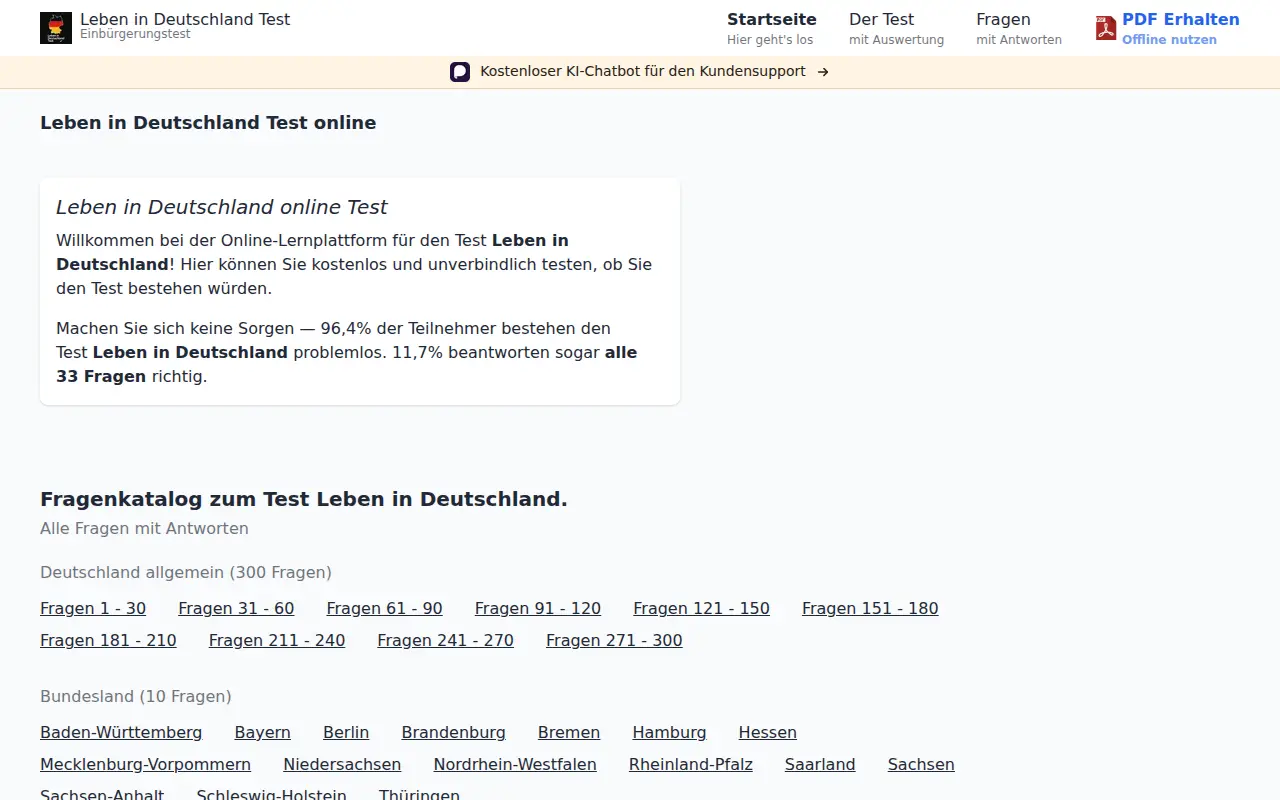Click the 'Einbürgerungstest' subtitle under site title
The image size is (1280, 800).
135,34
